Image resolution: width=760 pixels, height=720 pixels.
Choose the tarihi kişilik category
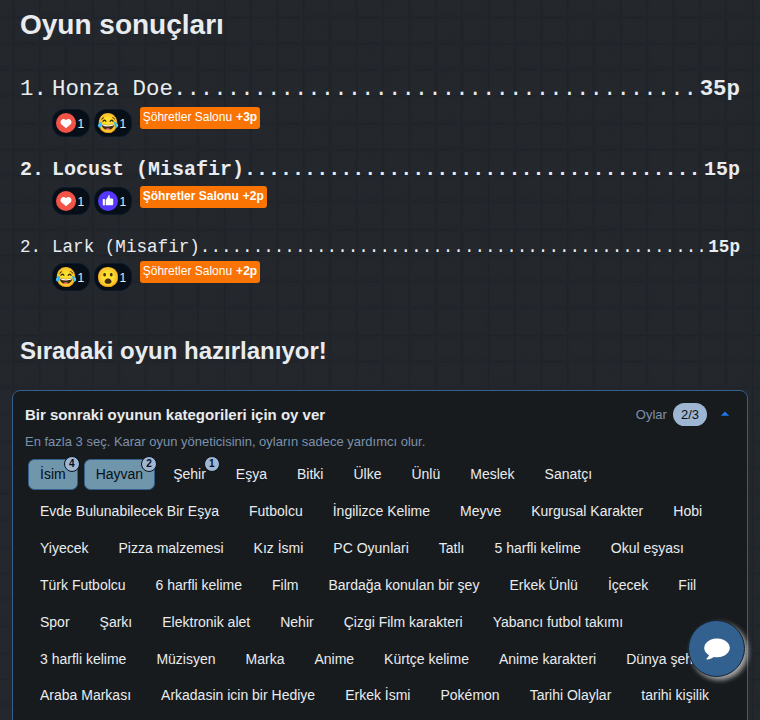[675, 695]
